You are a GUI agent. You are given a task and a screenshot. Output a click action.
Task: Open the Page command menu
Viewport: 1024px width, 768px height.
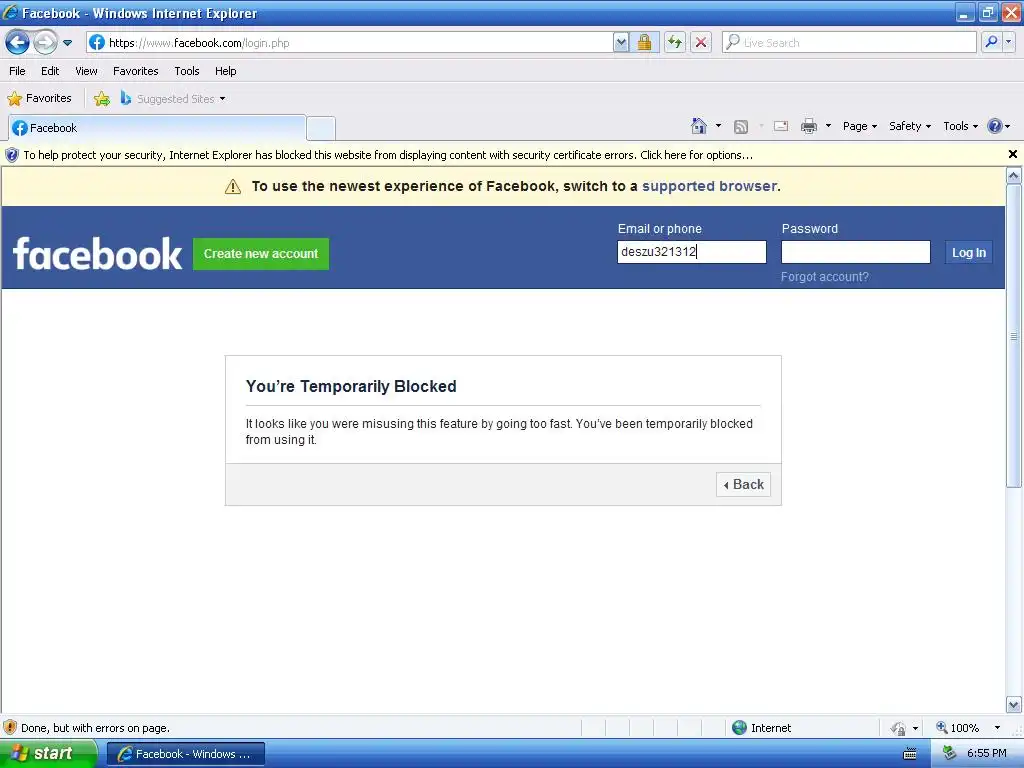[860, 126]
